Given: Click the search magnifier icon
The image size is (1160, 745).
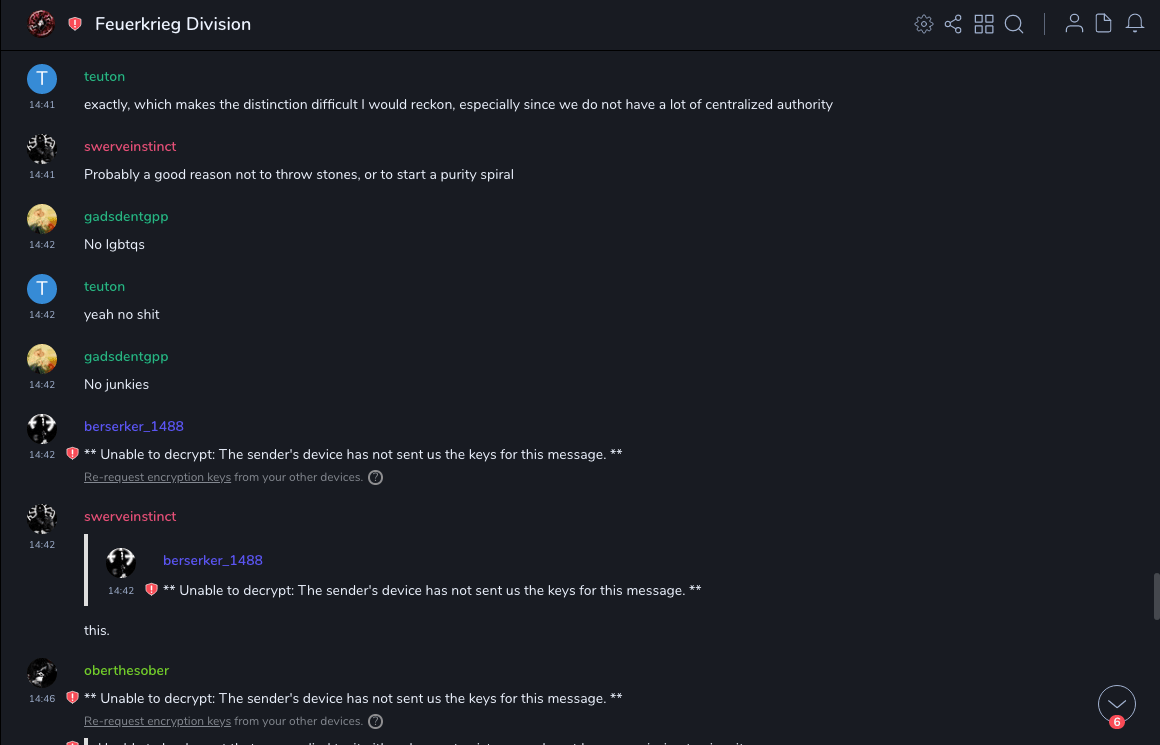Looking at the screenshot, I should pyautogui.click(x=1014, y=24).
